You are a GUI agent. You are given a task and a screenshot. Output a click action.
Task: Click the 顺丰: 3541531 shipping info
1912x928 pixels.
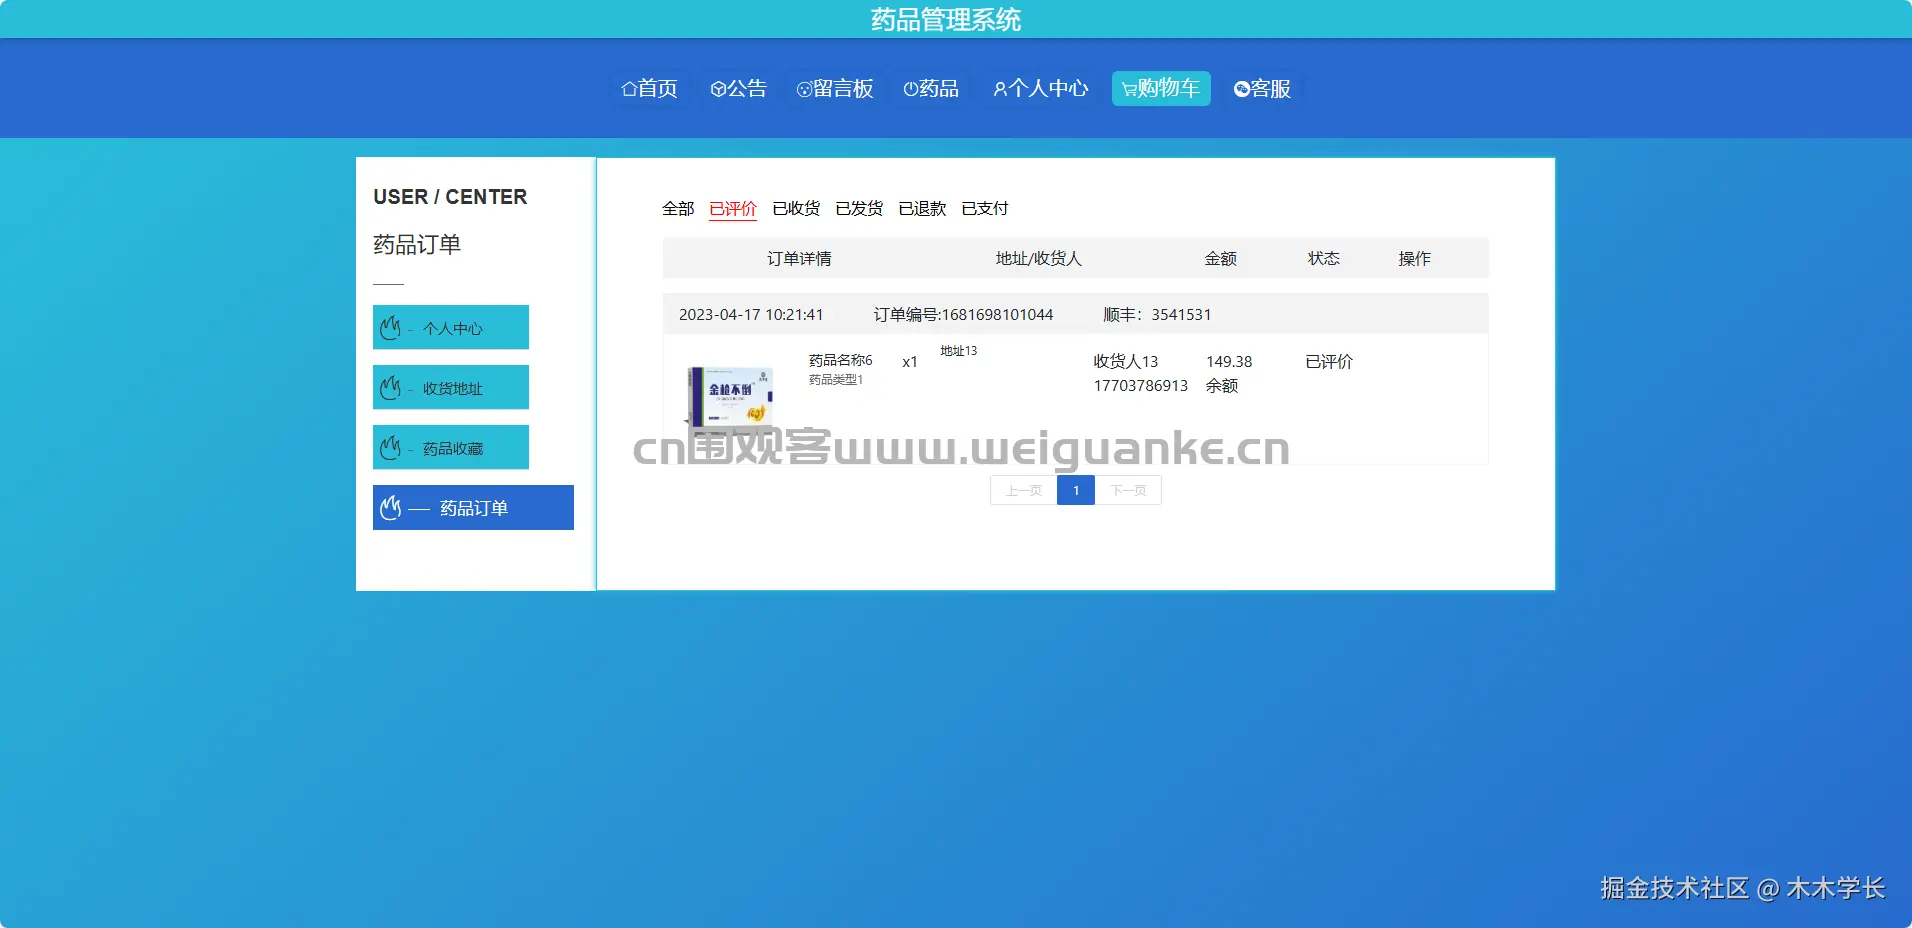tap(1157, 314)
